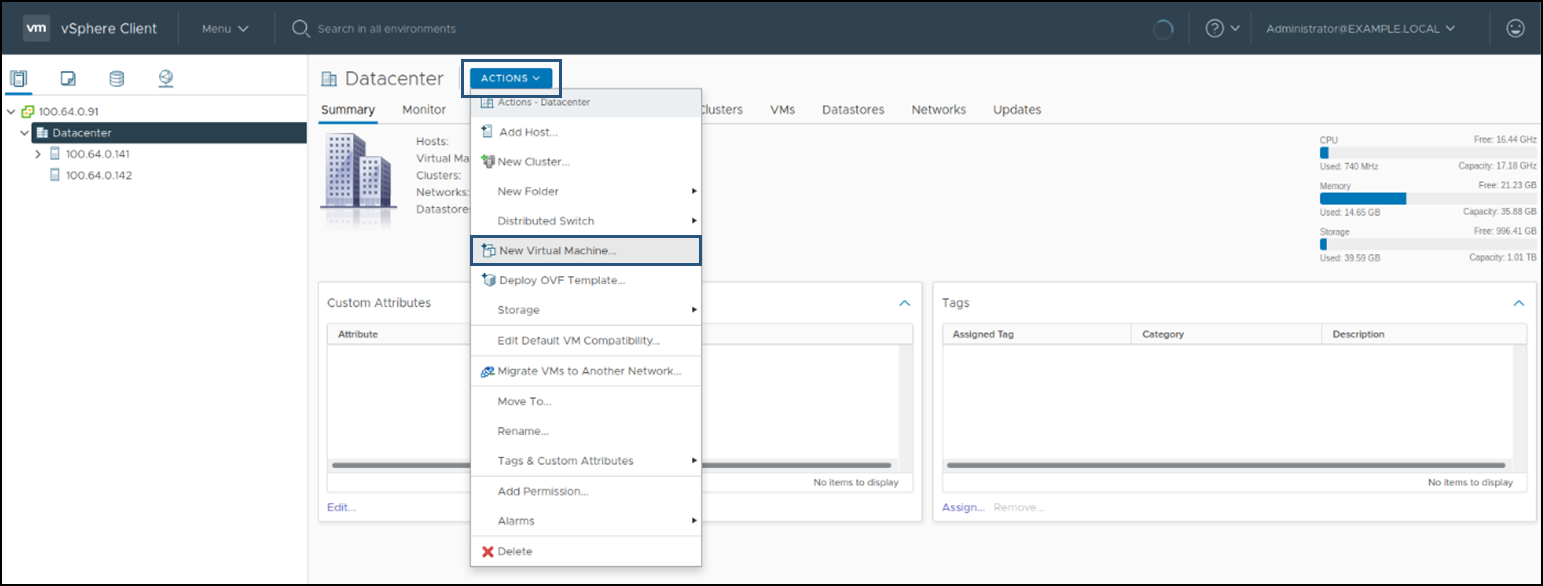1543x586 pixels.
Task: Open Storage inventory view icon
Action: tap(117, 79)
